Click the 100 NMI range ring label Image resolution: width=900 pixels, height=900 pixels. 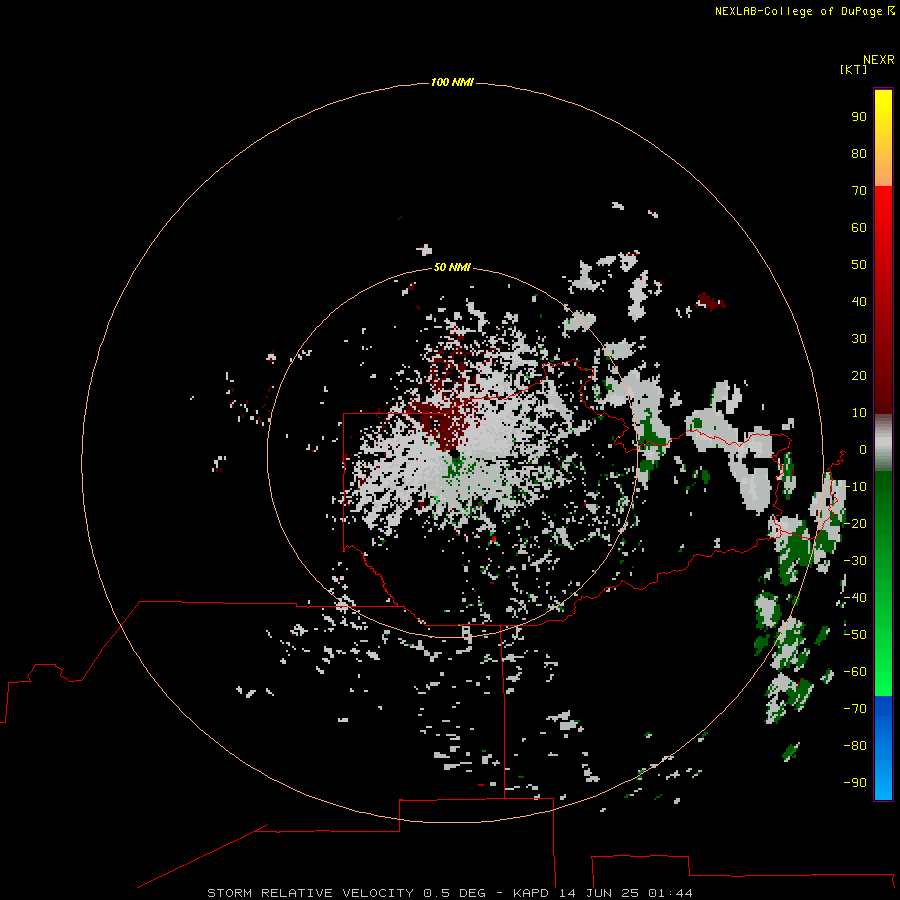pos(452,83)
